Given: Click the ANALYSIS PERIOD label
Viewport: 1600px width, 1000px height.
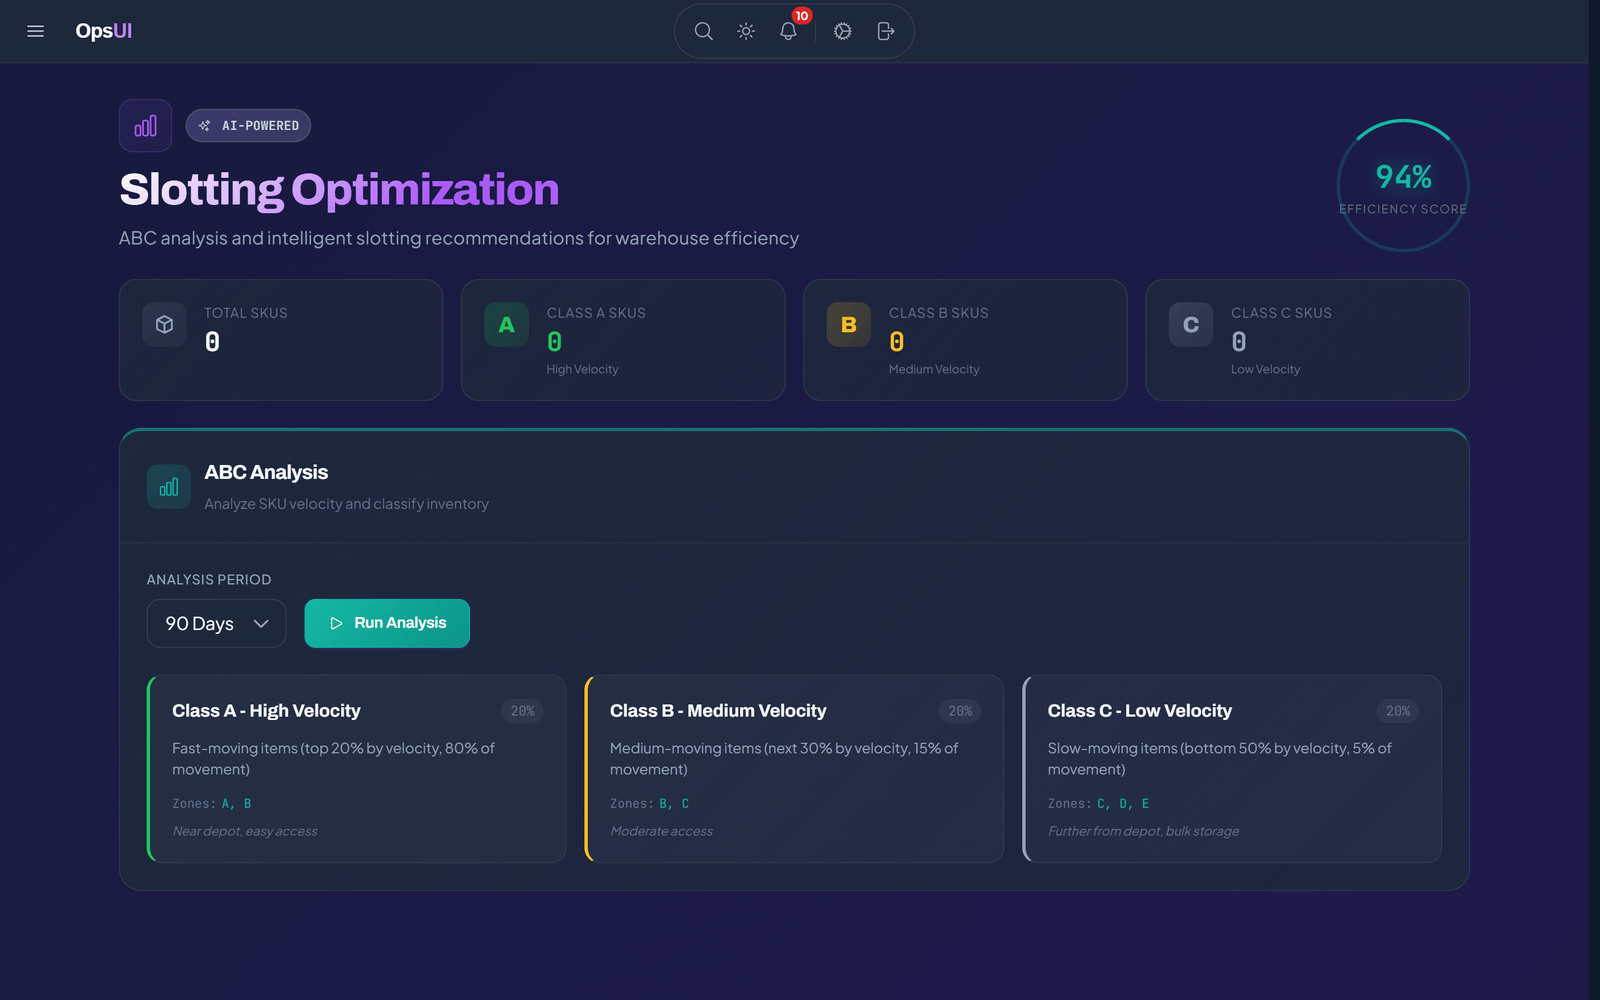Looking at the screenshot, I should (x=209, y=580).
